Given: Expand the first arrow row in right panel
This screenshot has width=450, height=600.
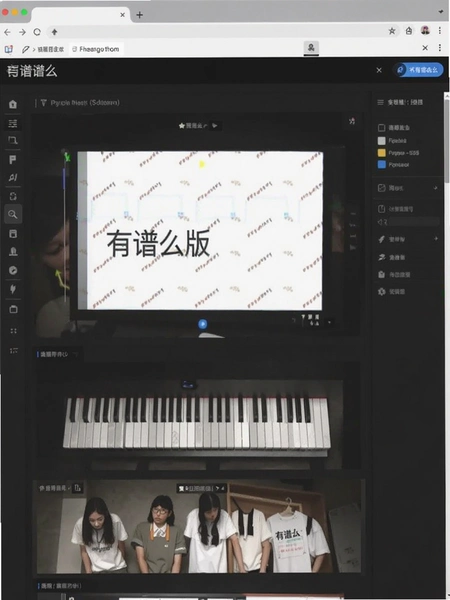Looking at the screenshot, I should [x=435, y=188].
